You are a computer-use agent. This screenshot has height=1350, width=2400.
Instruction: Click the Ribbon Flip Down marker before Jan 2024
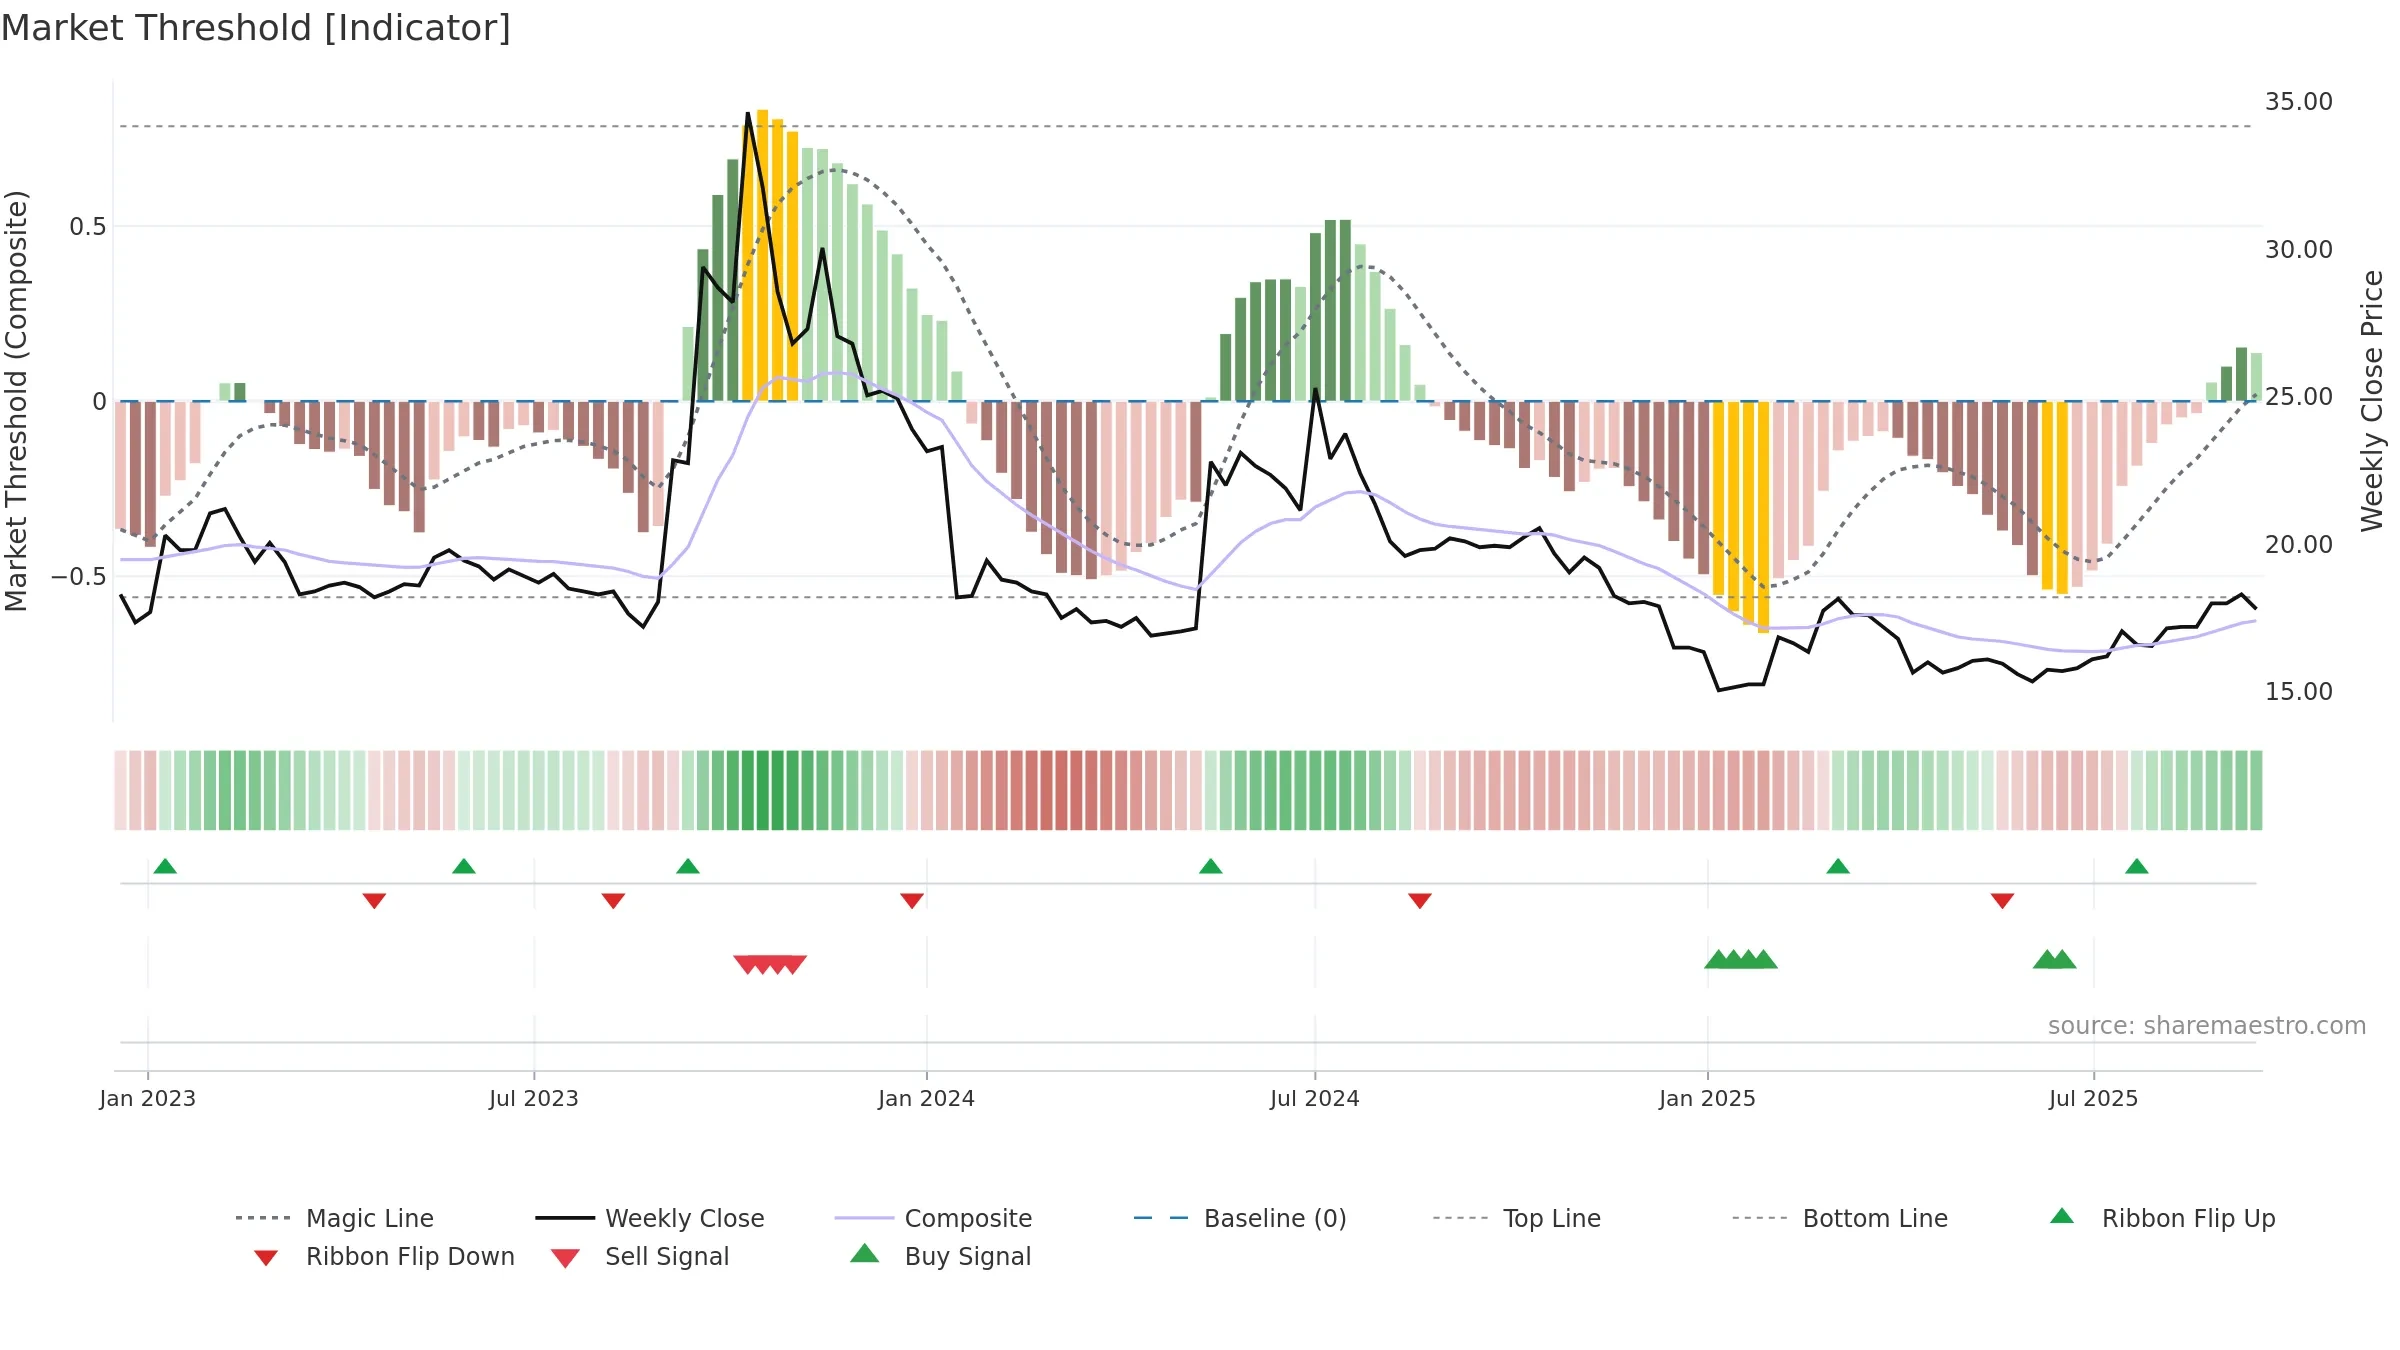click(x=912, y=901)
